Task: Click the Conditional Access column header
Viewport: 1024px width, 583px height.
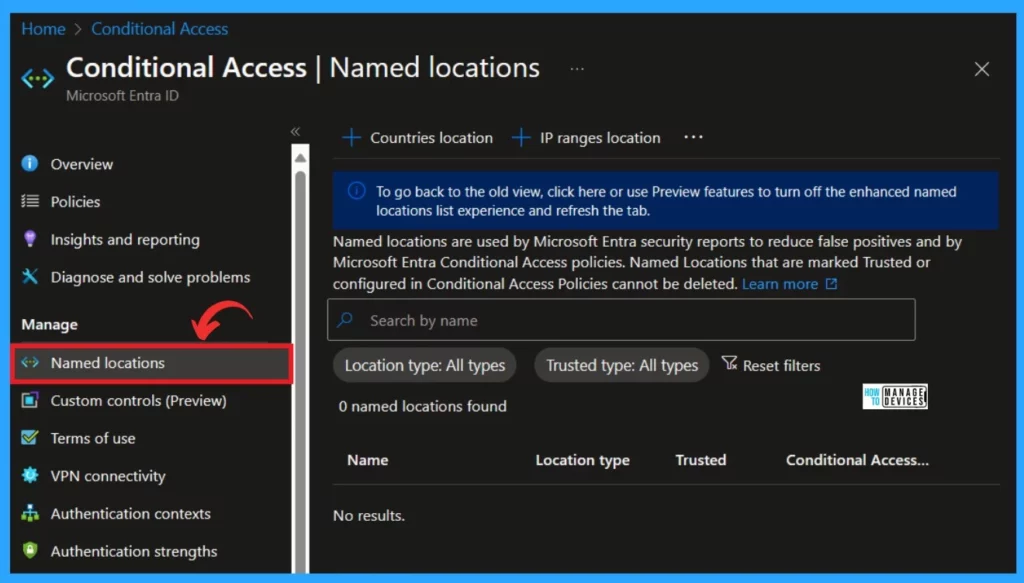Action: tap(857, 460)
